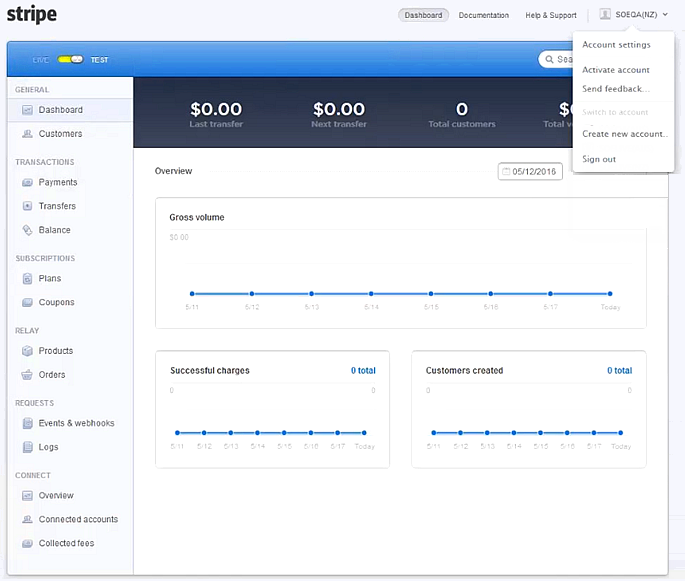The width and height of the screenshot is (685, 581).
Task: Click LIVE mode label
Action: coord(41,60)
